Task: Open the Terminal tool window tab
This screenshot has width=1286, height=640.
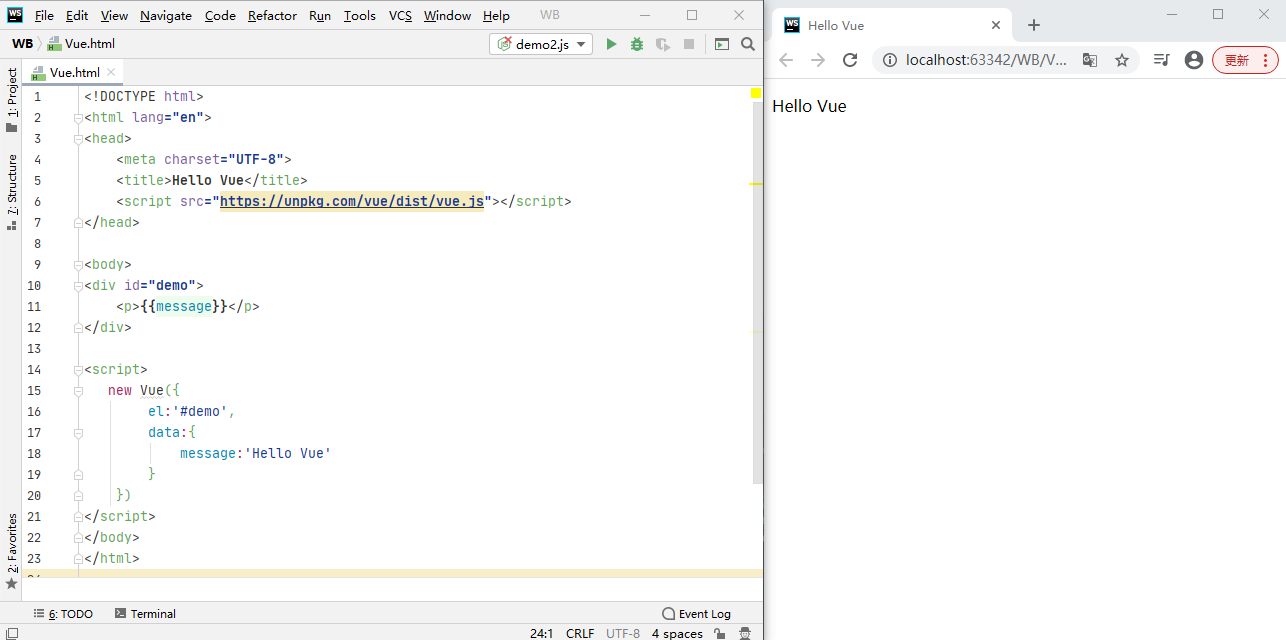Action: [145, 614]
